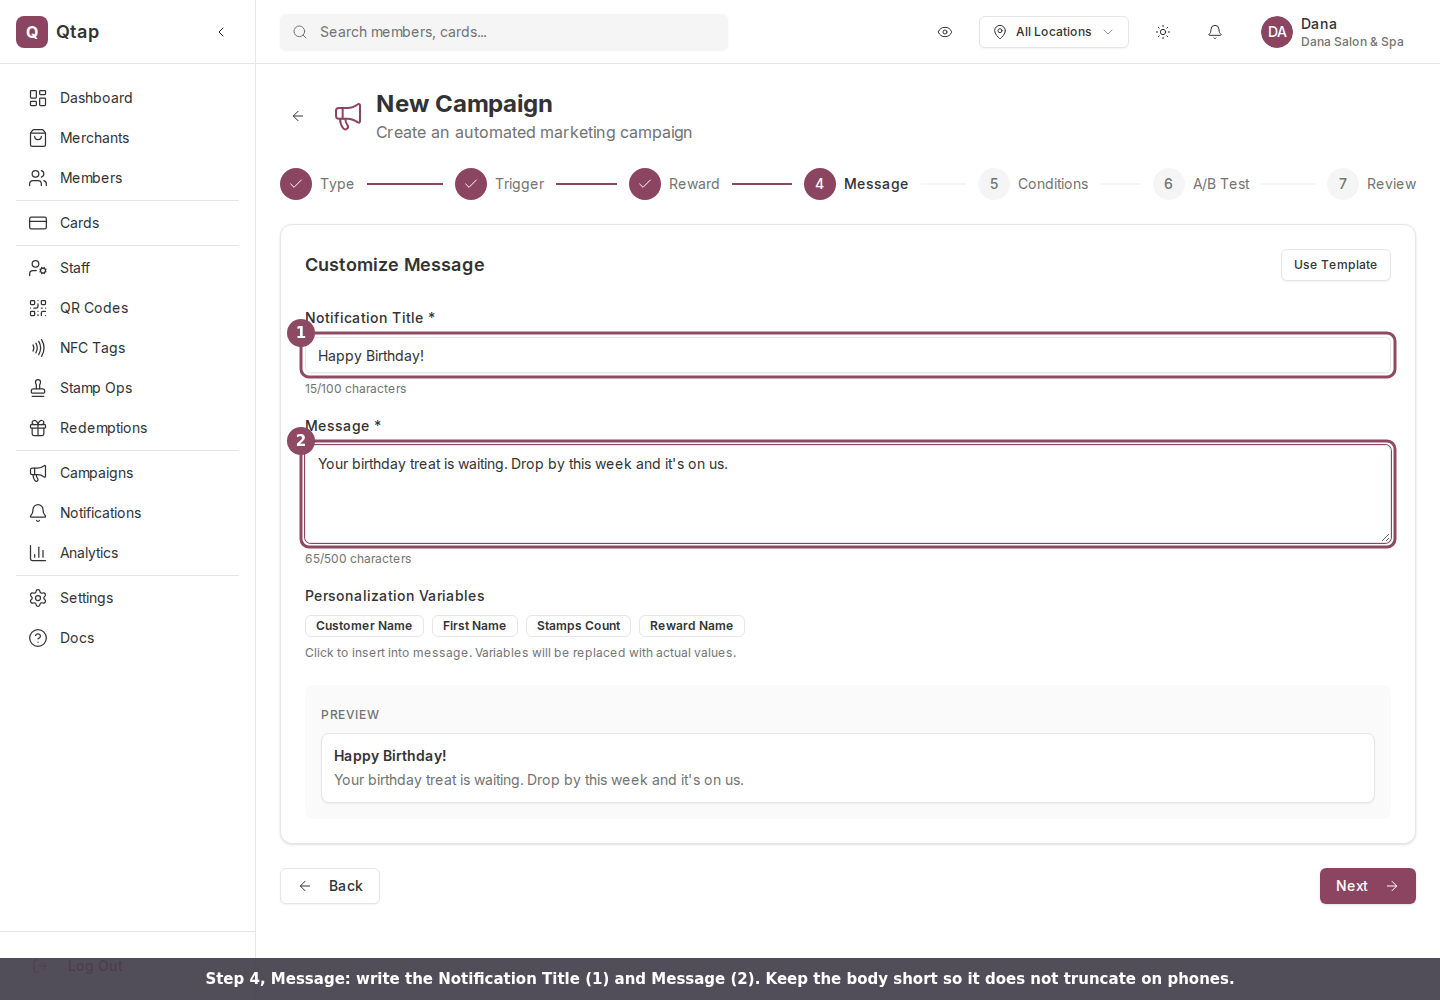Insert the Customer Name variable
The height and width of the screenshot is (1000, 1440).
[364, 626]
